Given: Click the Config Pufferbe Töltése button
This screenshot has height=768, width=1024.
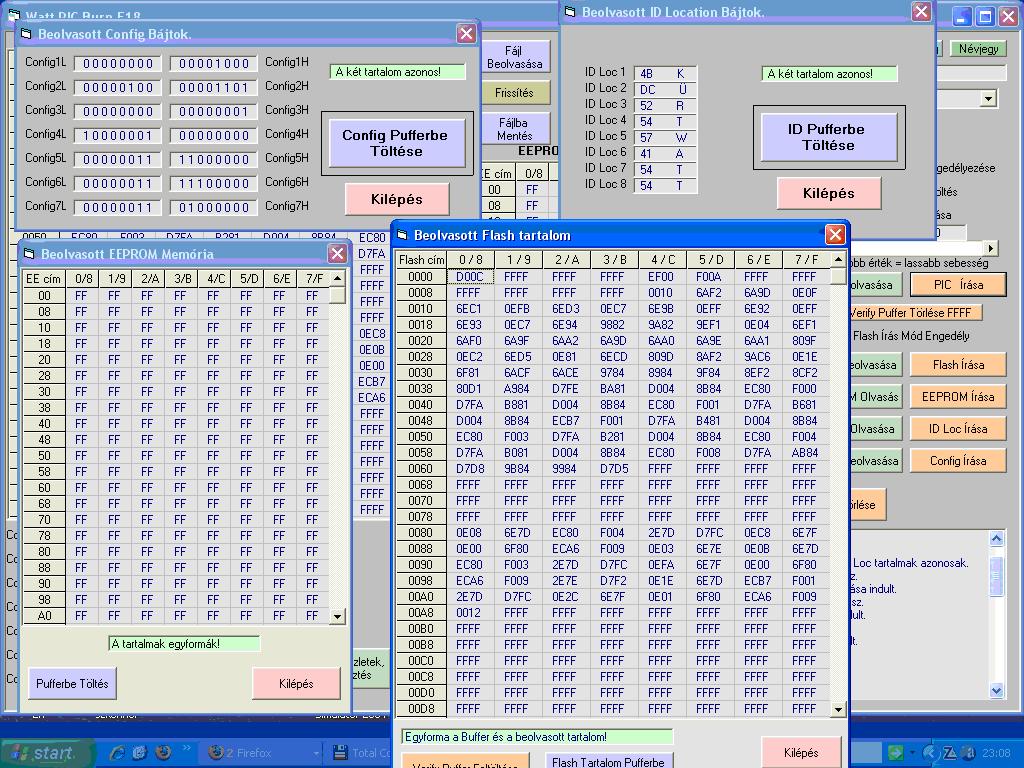Looking at the screenshot, I should click(x=396, y=143).
